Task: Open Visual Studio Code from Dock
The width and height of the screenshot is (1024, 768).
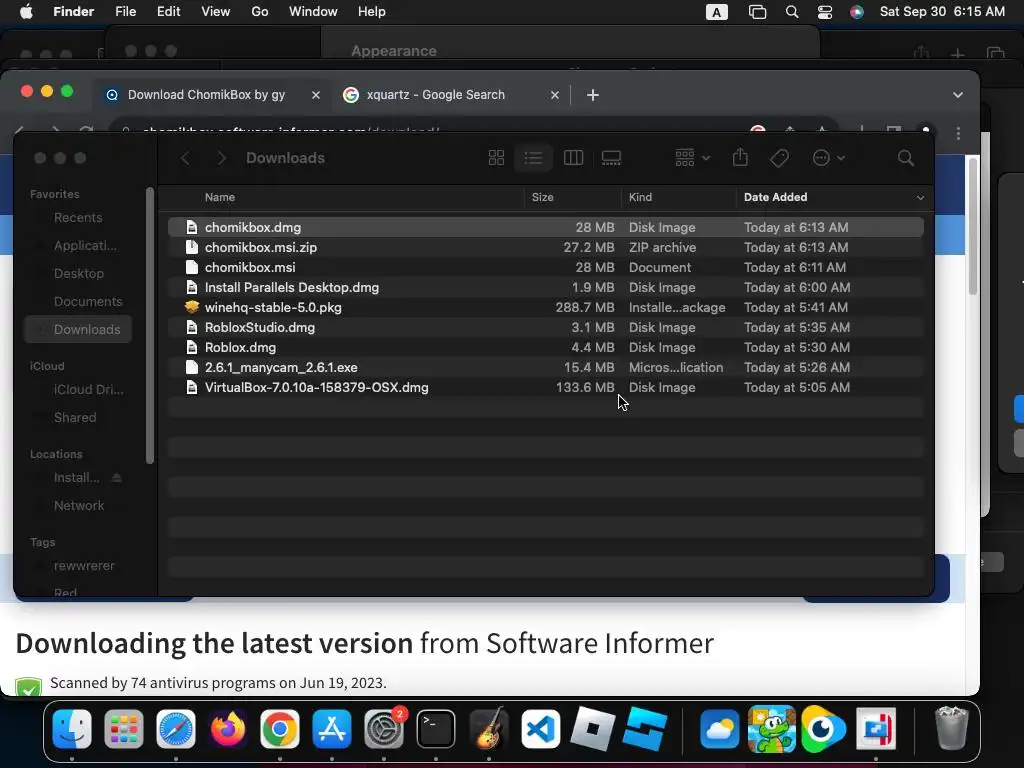Action: pyautogui.click(x=541, y=729)
